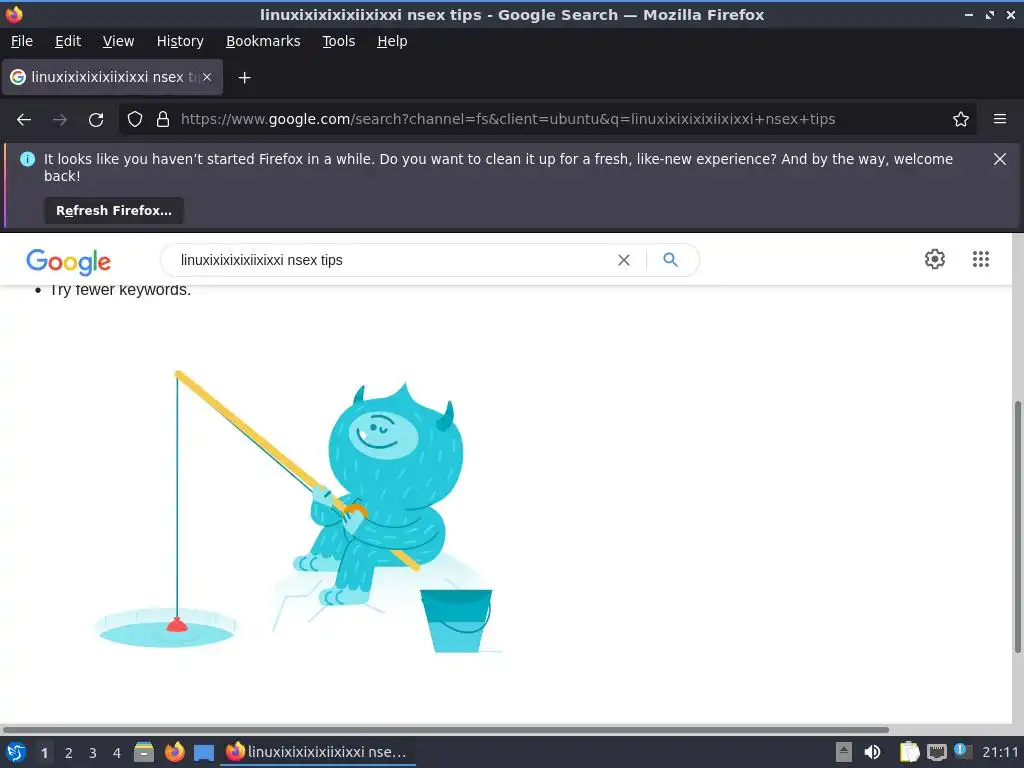1024x768 pixels.
Task: Click inside the Google search field
Action: (392, 260)
